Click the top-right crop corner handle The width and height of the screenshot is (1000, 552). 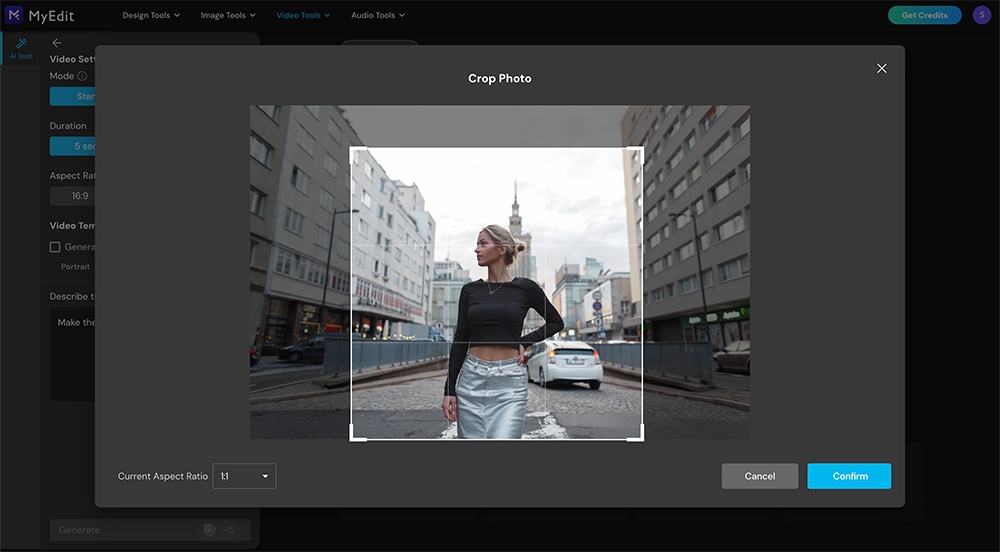click(640, 151)
